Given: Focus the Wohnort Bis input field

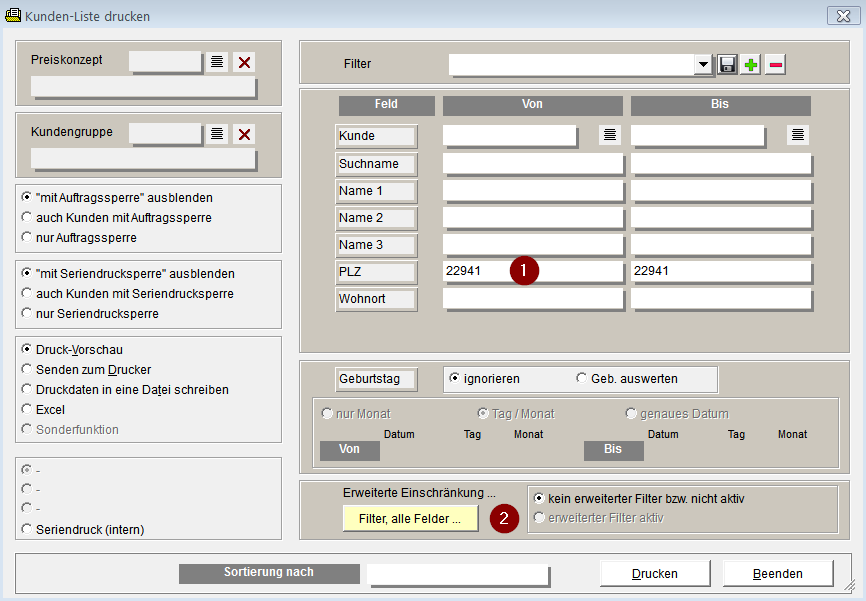Looking at the screenshot, I should [721, 298].
